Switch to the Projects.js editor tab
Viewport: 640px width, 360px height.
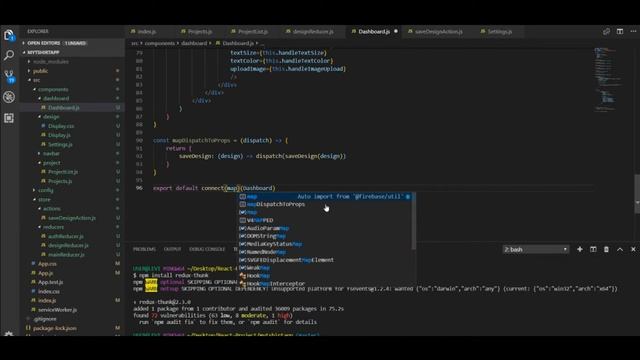pyautogui.click(x=199, y=31)
